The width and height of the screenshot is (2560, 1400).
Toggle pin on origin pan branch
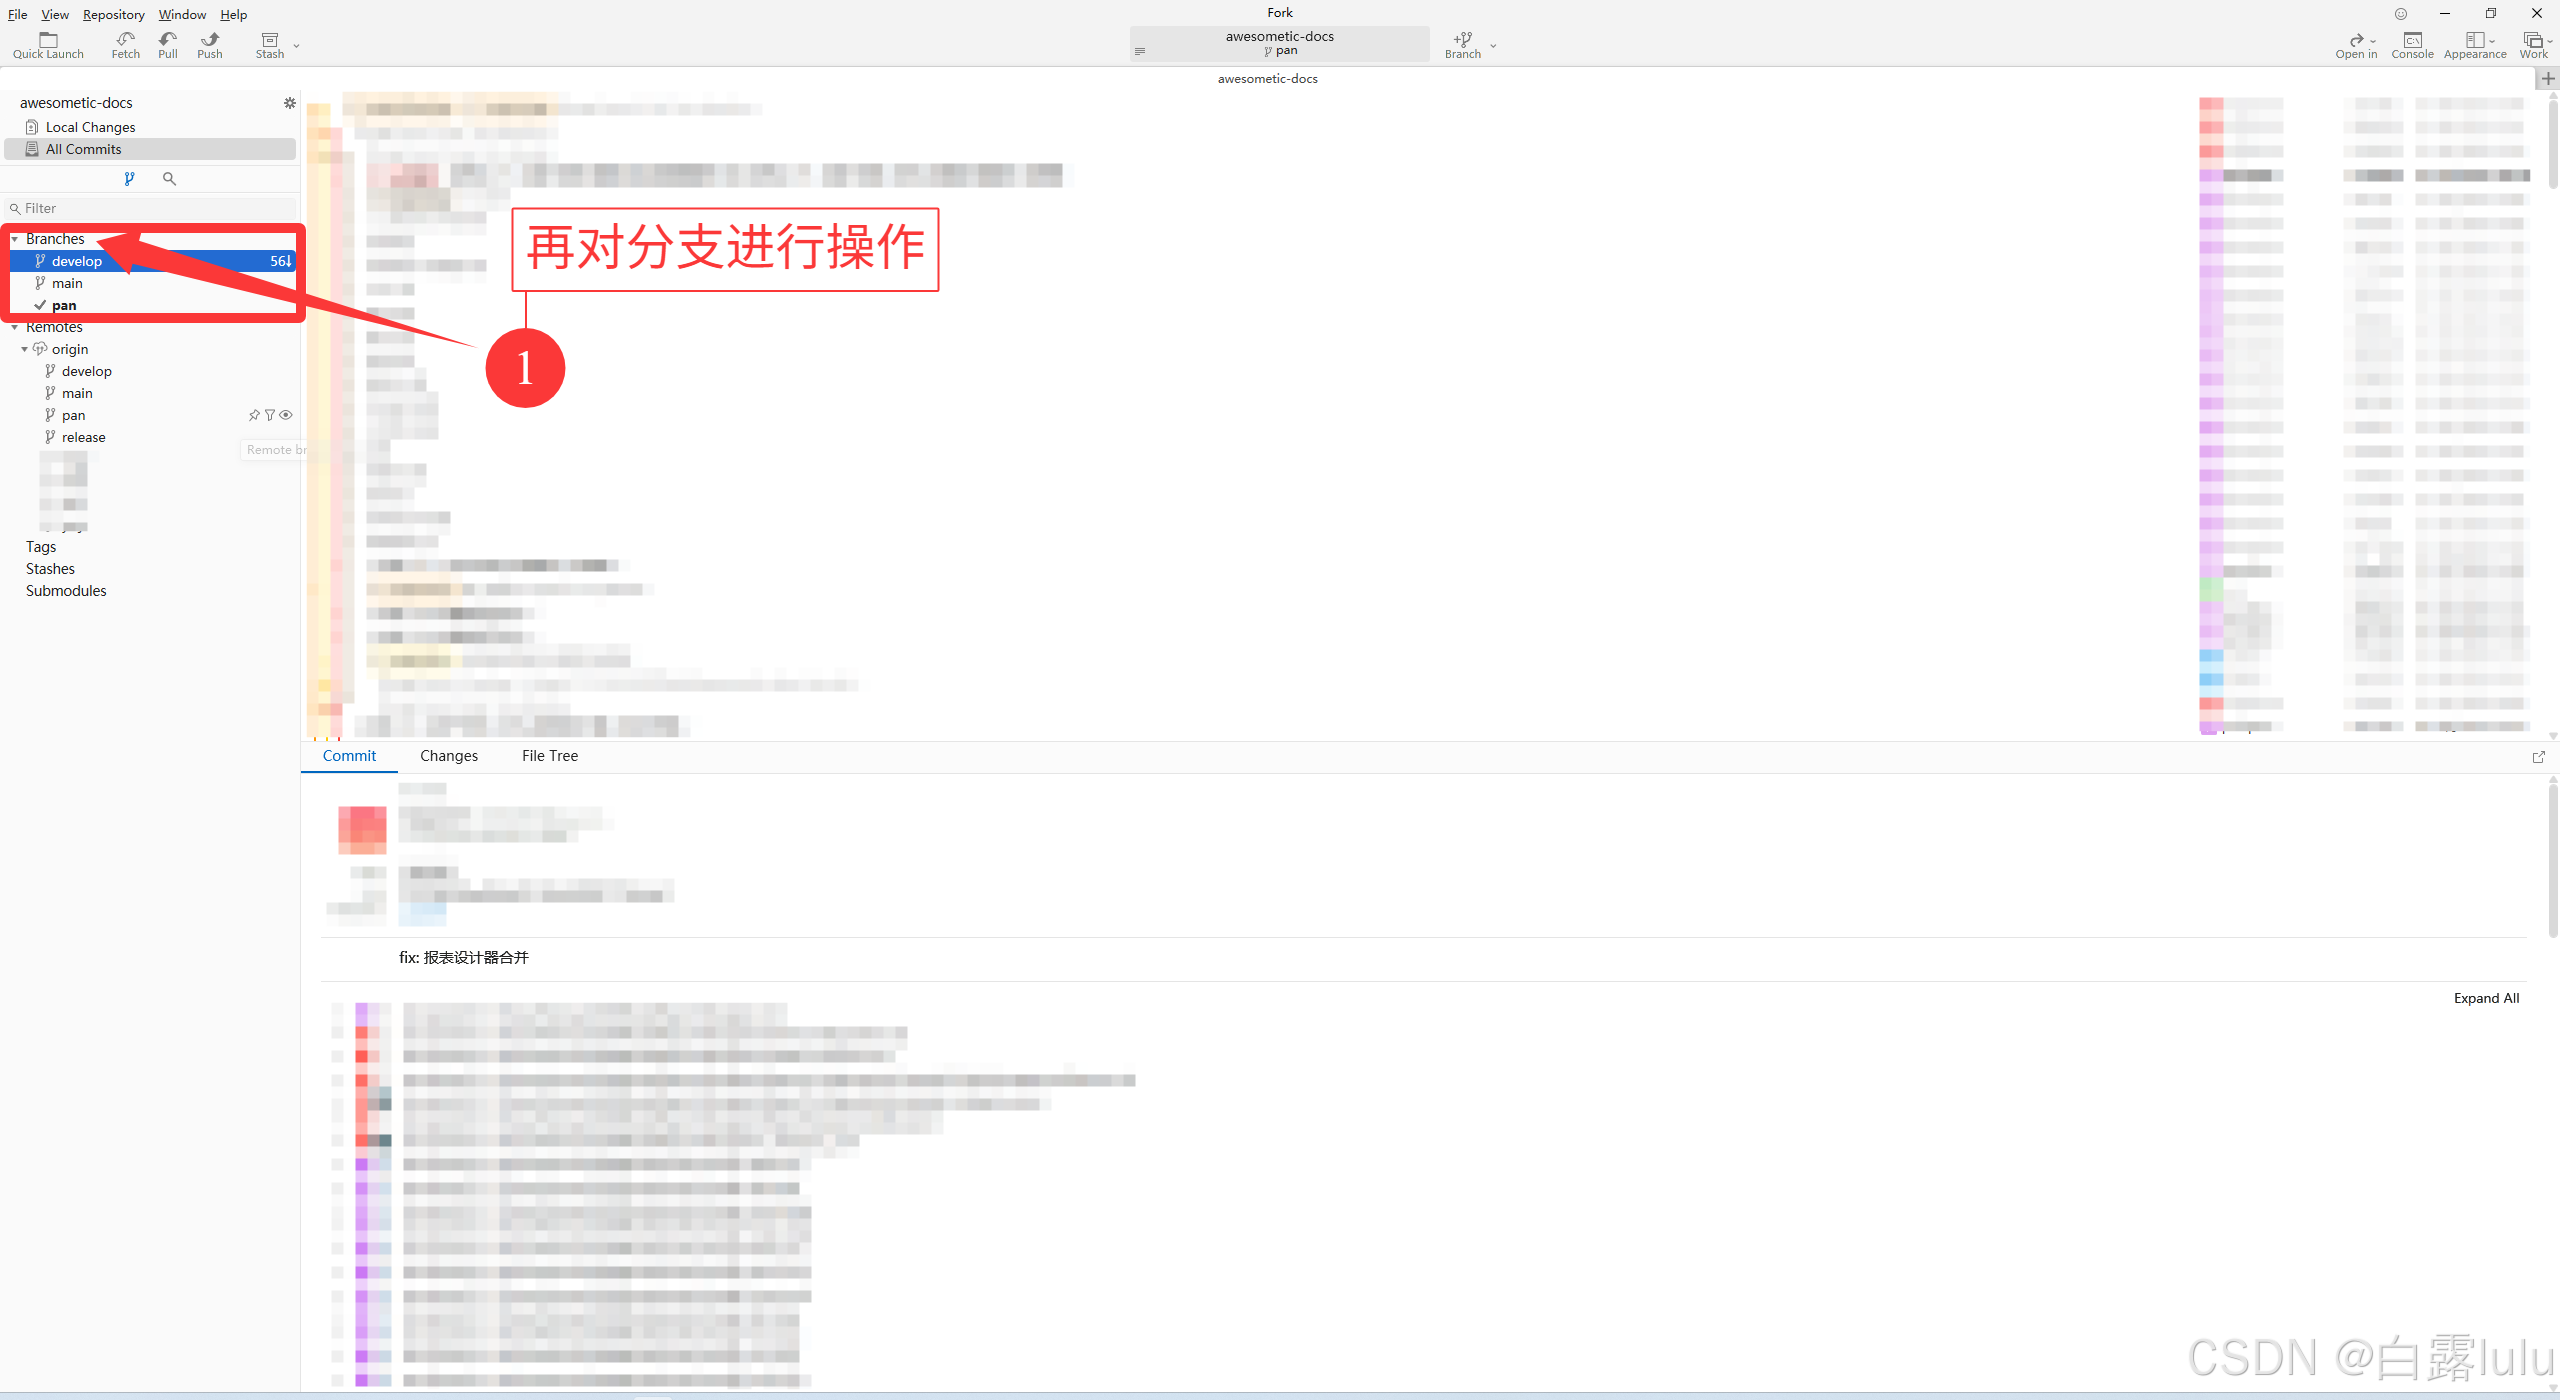pyautogui.click(x=254, y=415)
